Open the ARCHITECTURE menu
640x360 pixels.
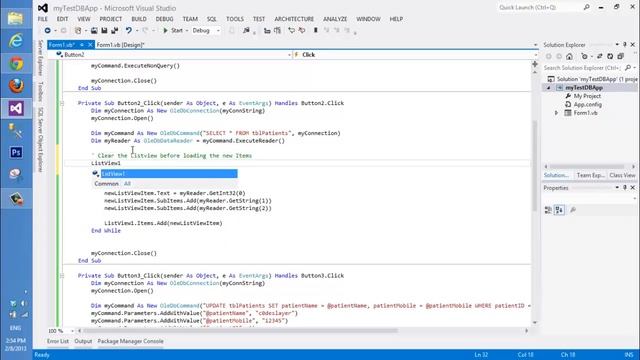[294, 19]
